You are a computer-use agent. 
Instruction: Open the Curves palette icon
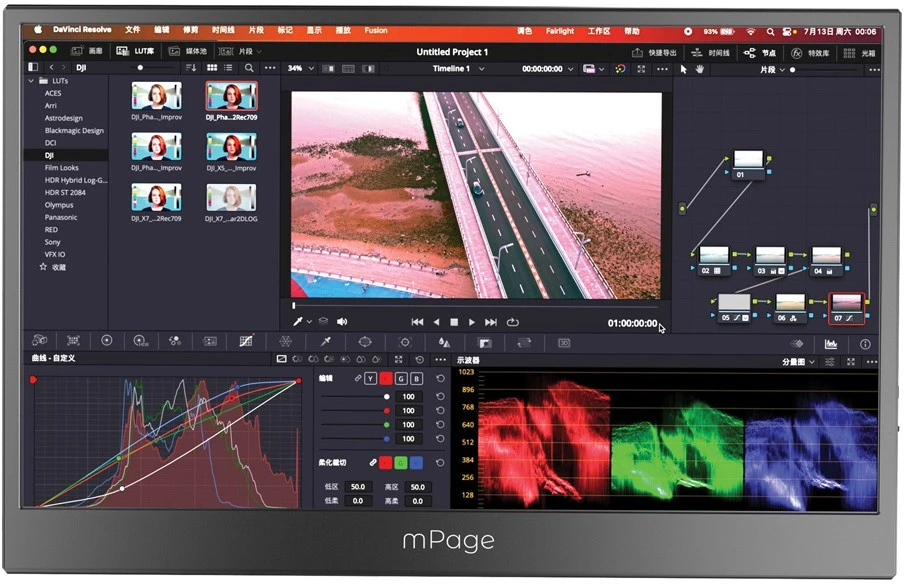[x=246, y=341]
